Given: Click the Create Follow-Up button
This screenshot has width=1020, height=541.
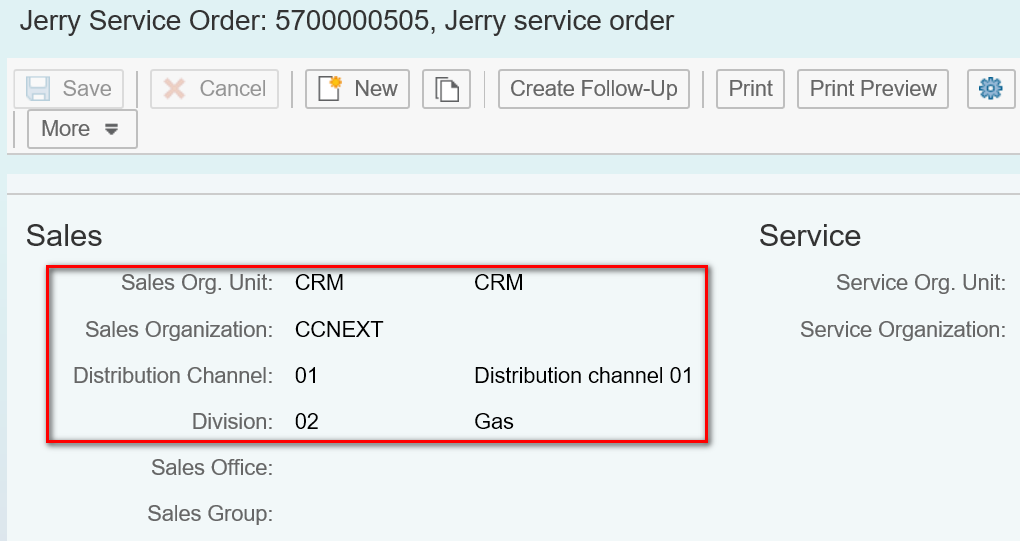Looking at the screenshot, I should tap(593, 89).
